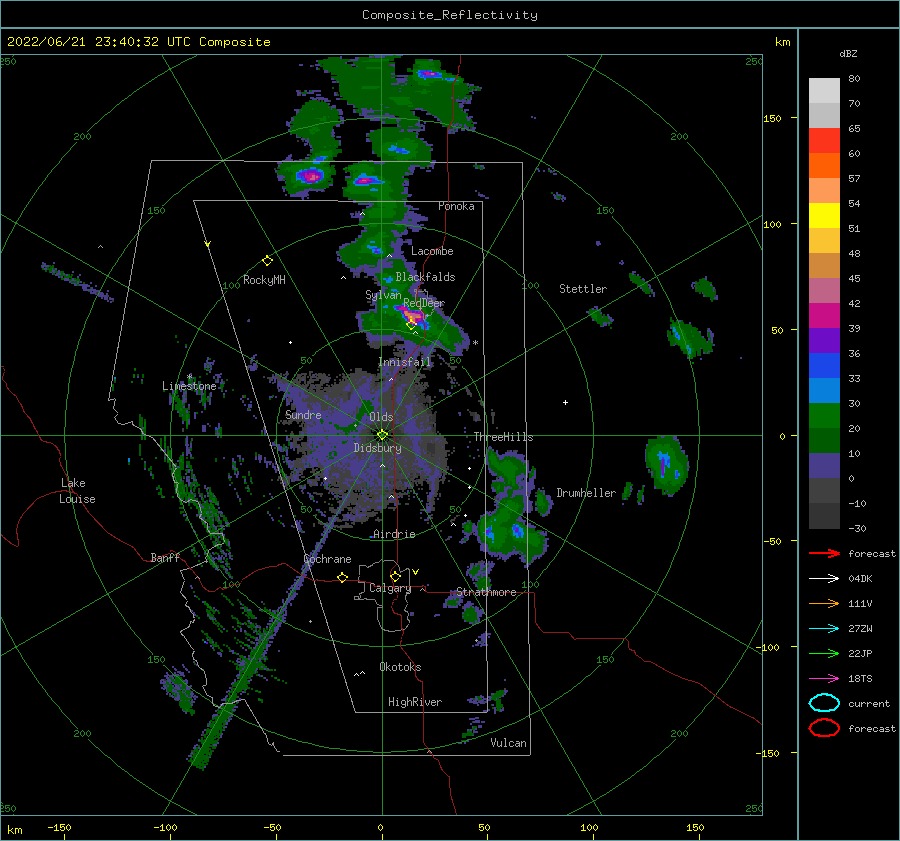Screen dimensions: 900x841
Task: Click the red swatch between 65 and 60
Action: [x=824, y=140]
